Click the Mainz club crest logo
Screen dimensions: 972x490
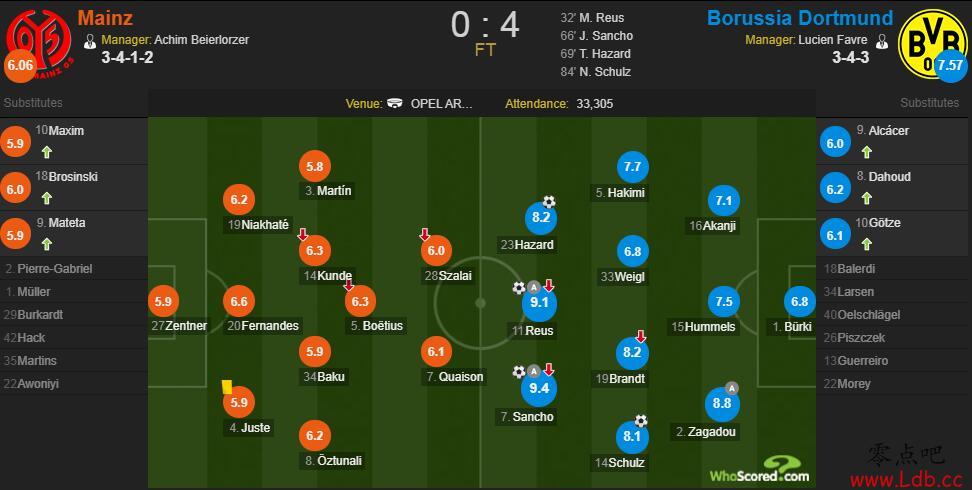[x=38, y=45]
